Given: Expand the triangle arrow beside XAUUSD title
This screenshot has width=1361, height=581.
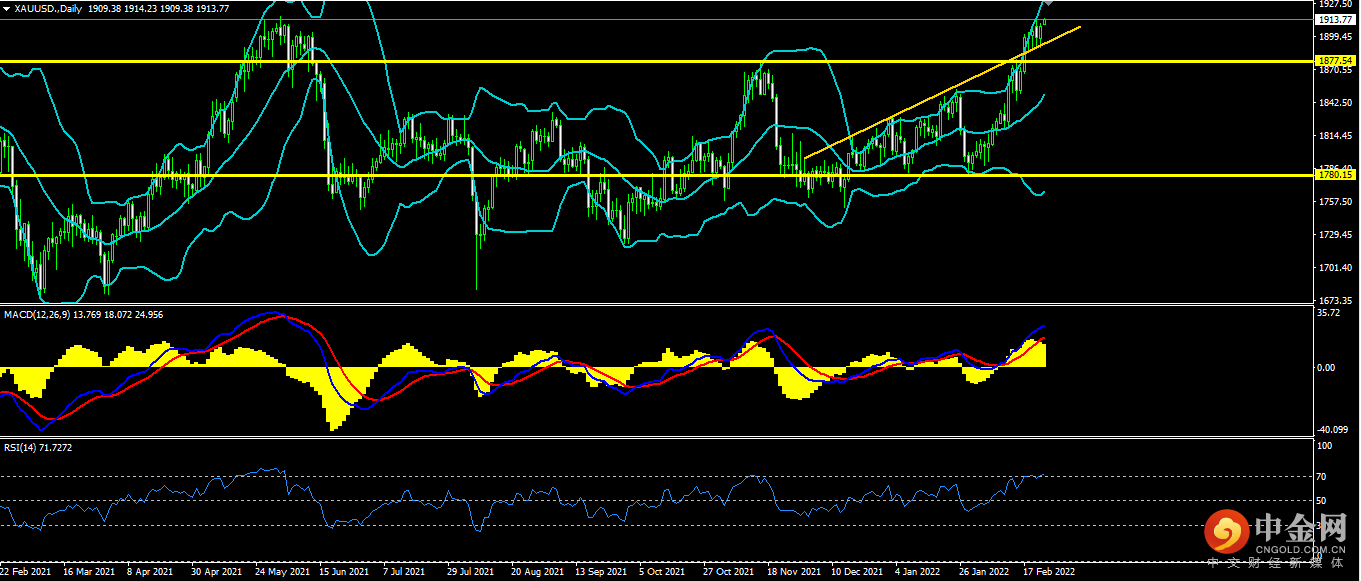Looking at the screenshot, I should tap(6, 7).
